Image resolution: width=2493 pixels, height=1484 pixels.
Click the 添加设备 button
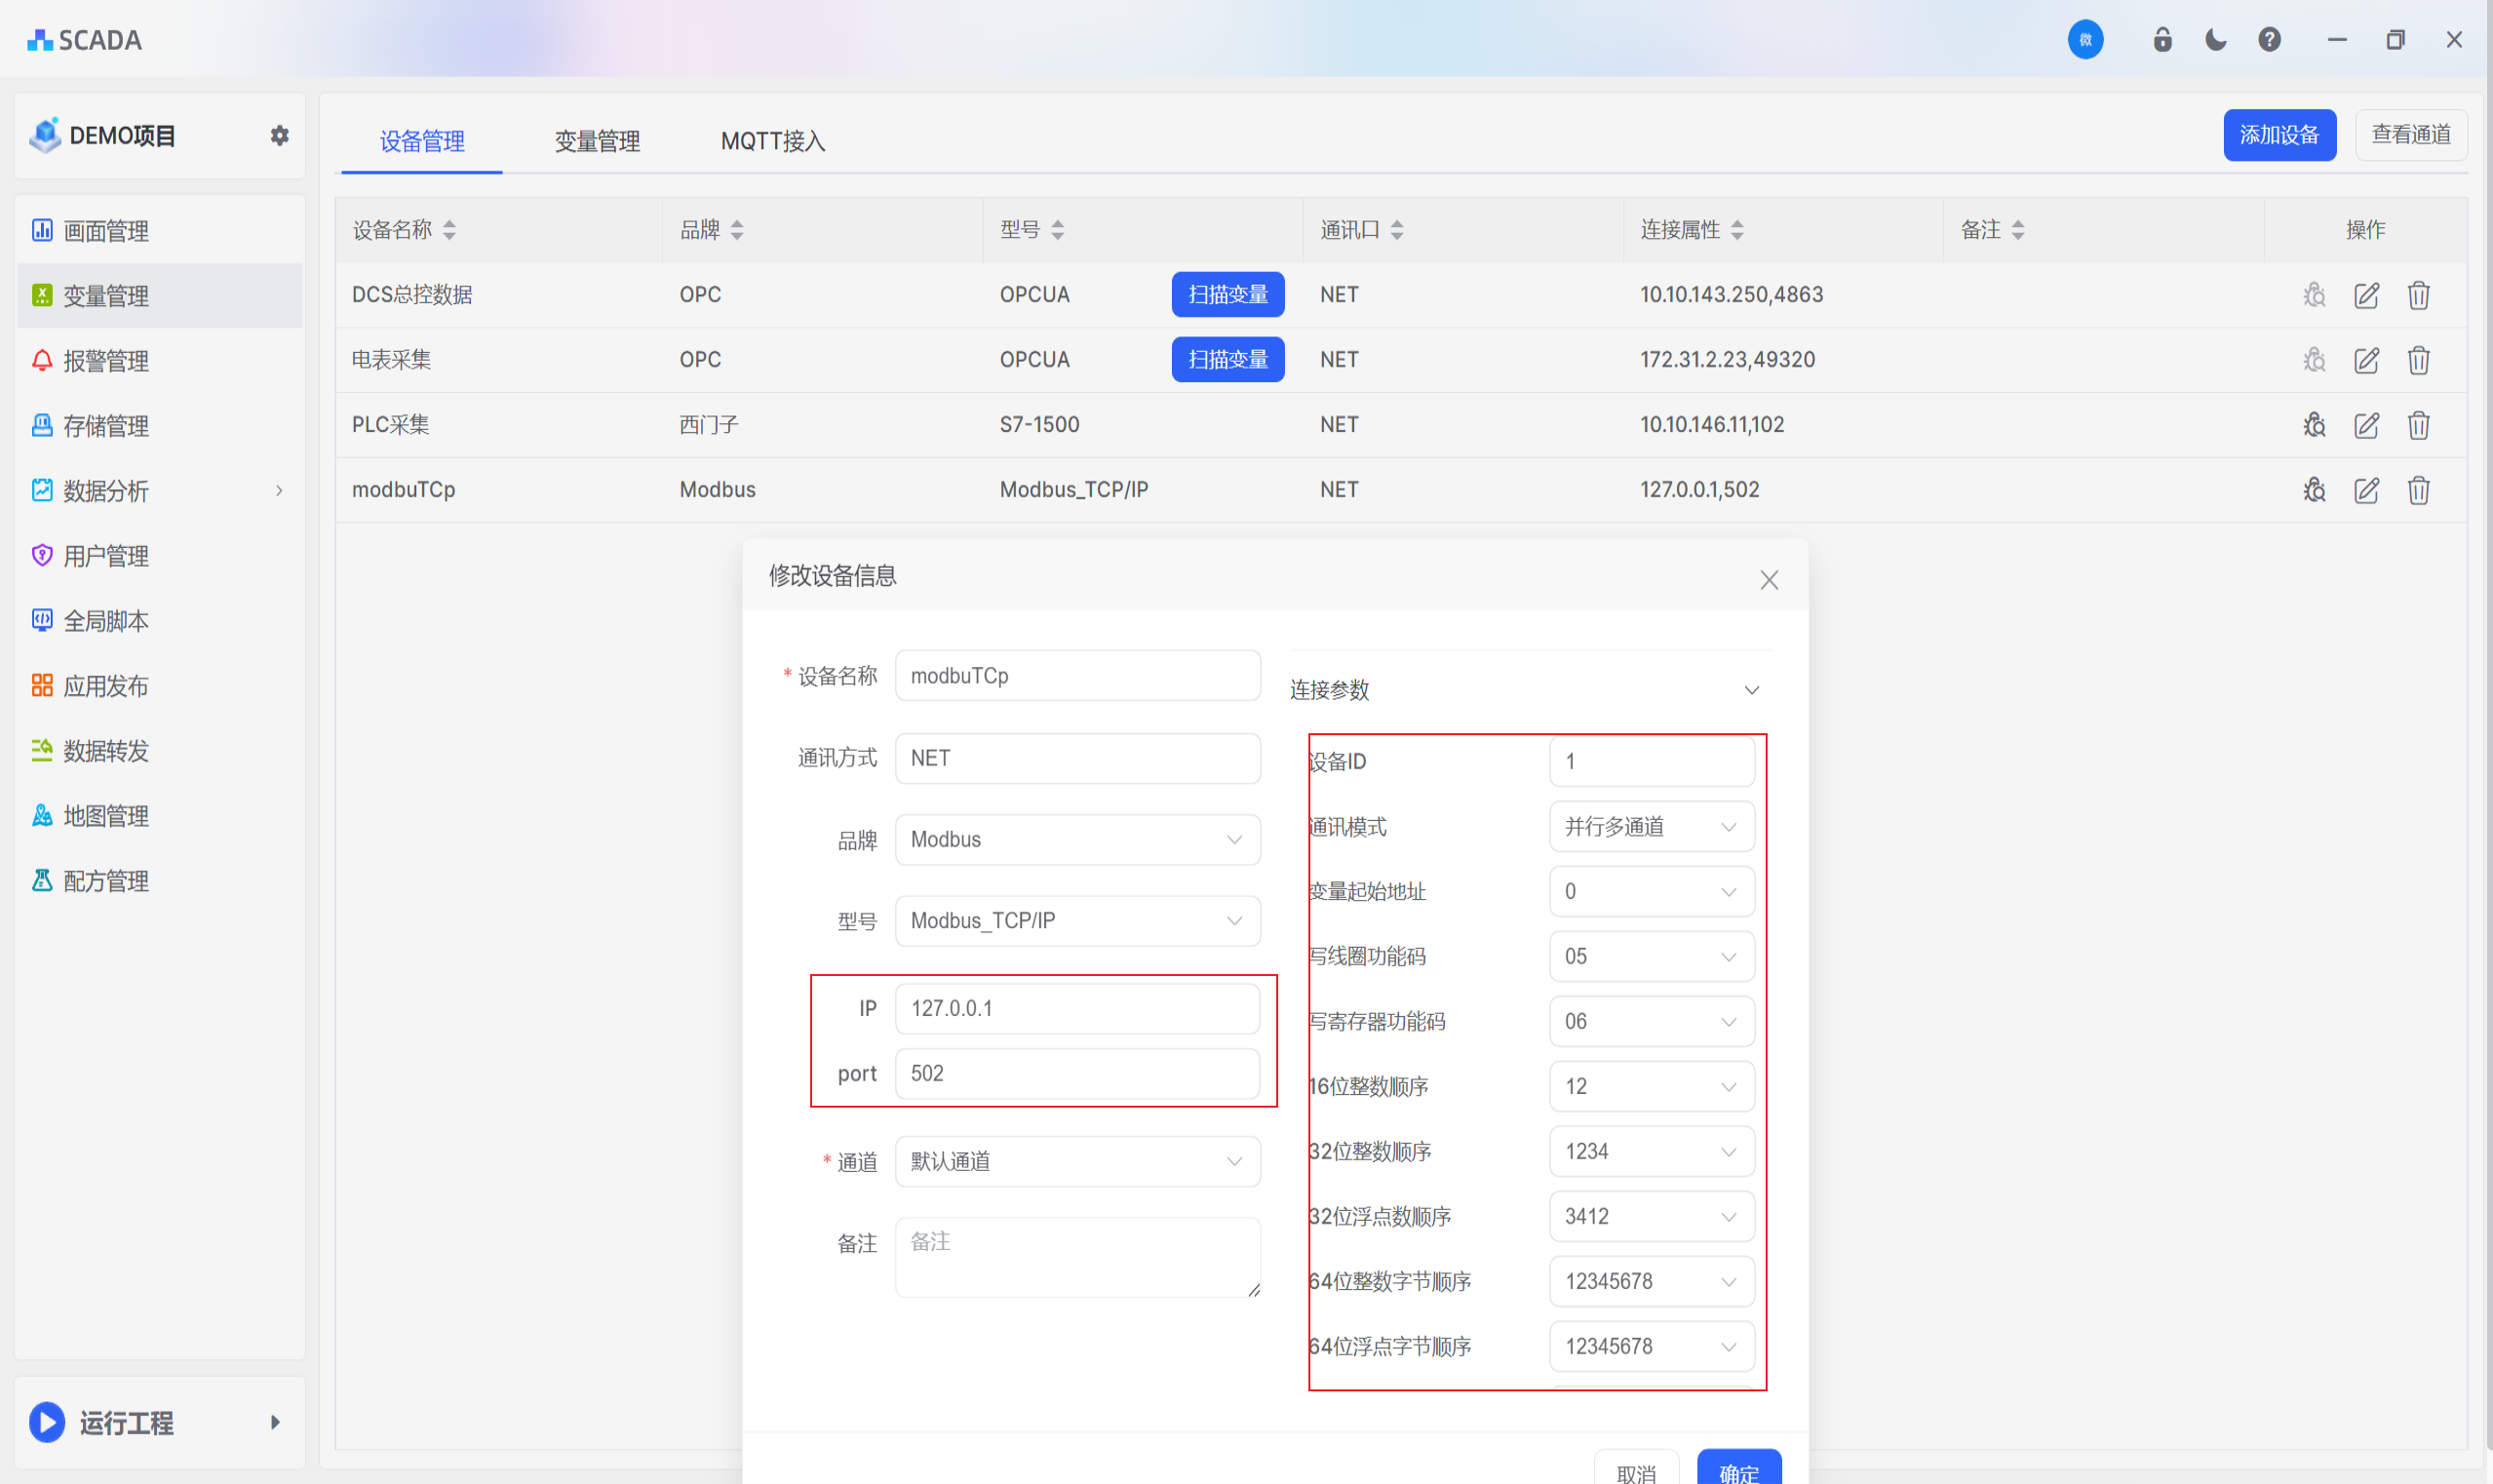(2278, 135)
